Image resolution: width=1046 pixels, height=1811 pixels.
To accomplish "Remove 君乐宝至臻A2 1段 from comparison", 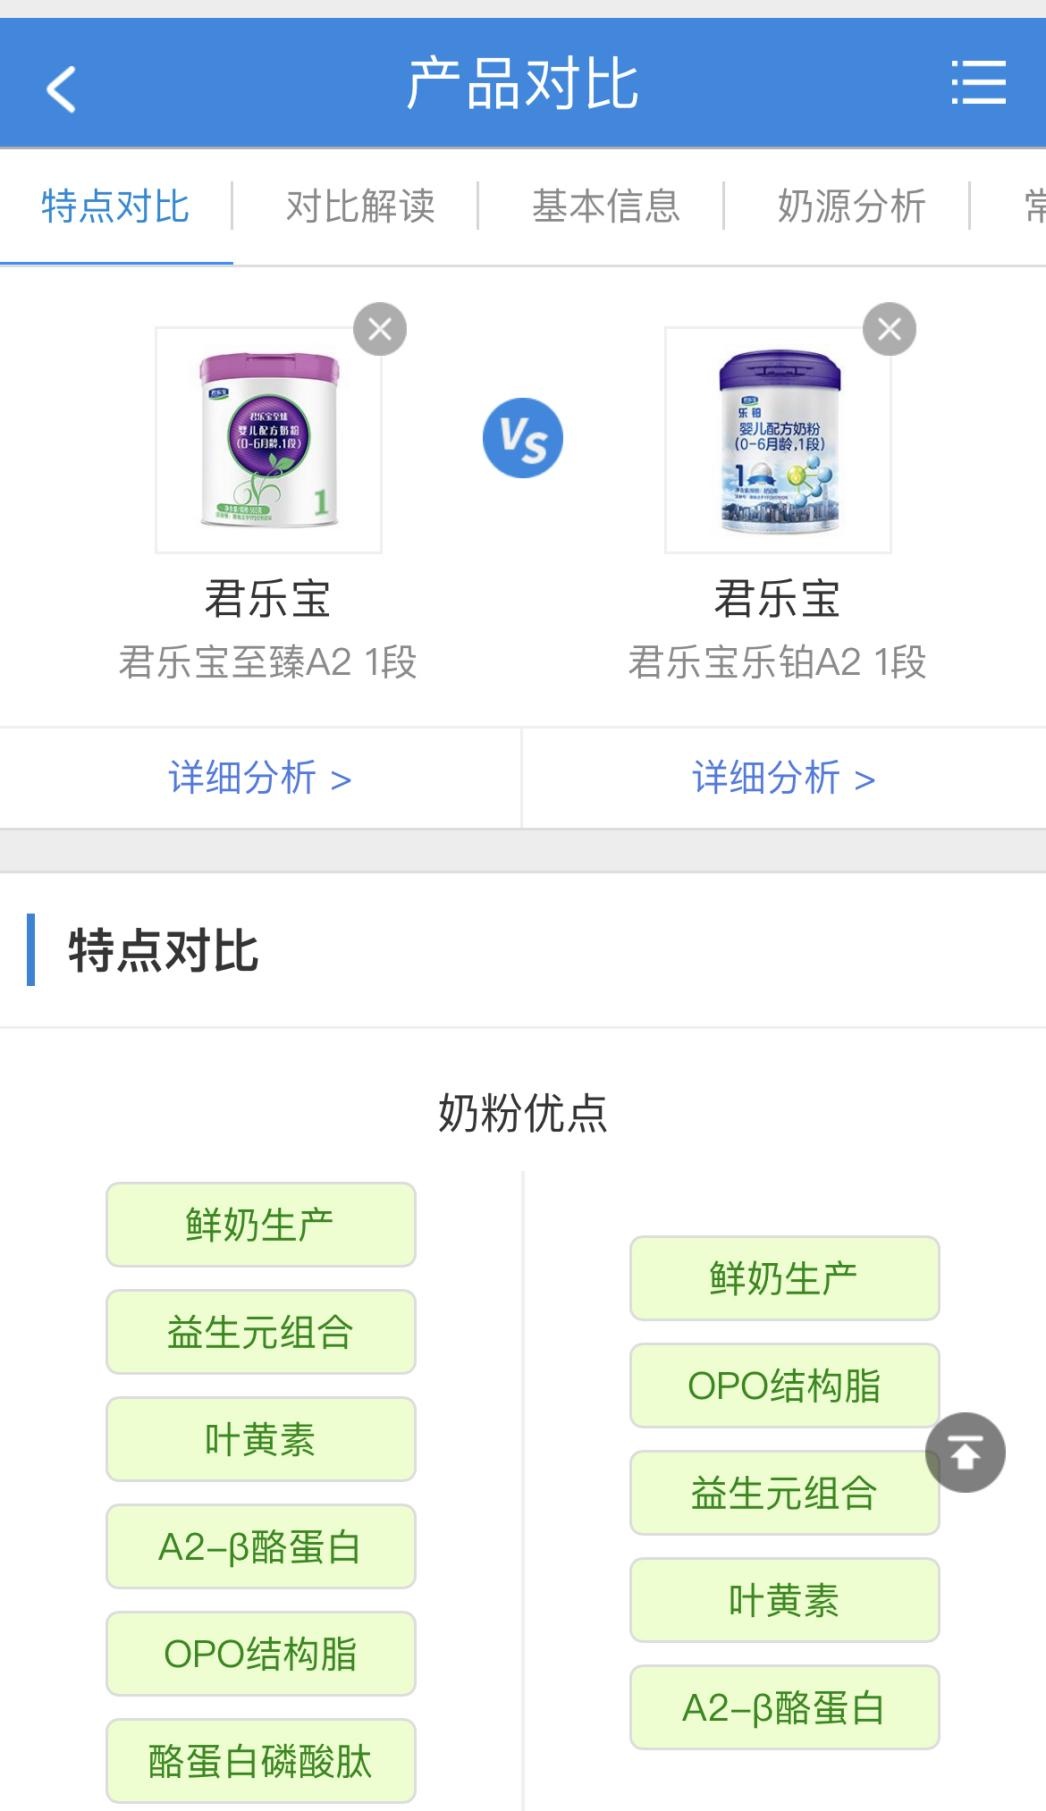I will point(380,329).
